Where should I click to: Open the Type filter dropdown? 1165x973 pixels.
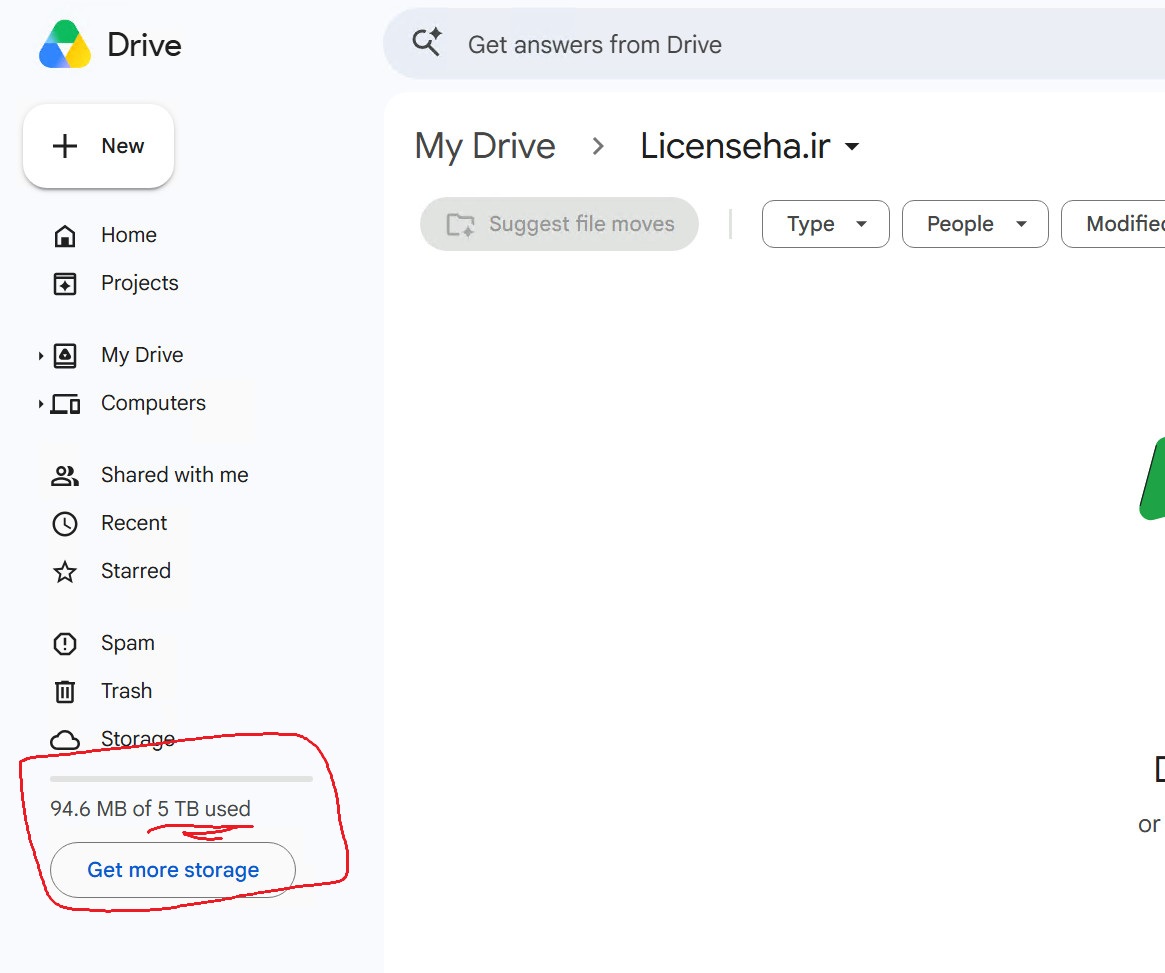coord(825,224)
